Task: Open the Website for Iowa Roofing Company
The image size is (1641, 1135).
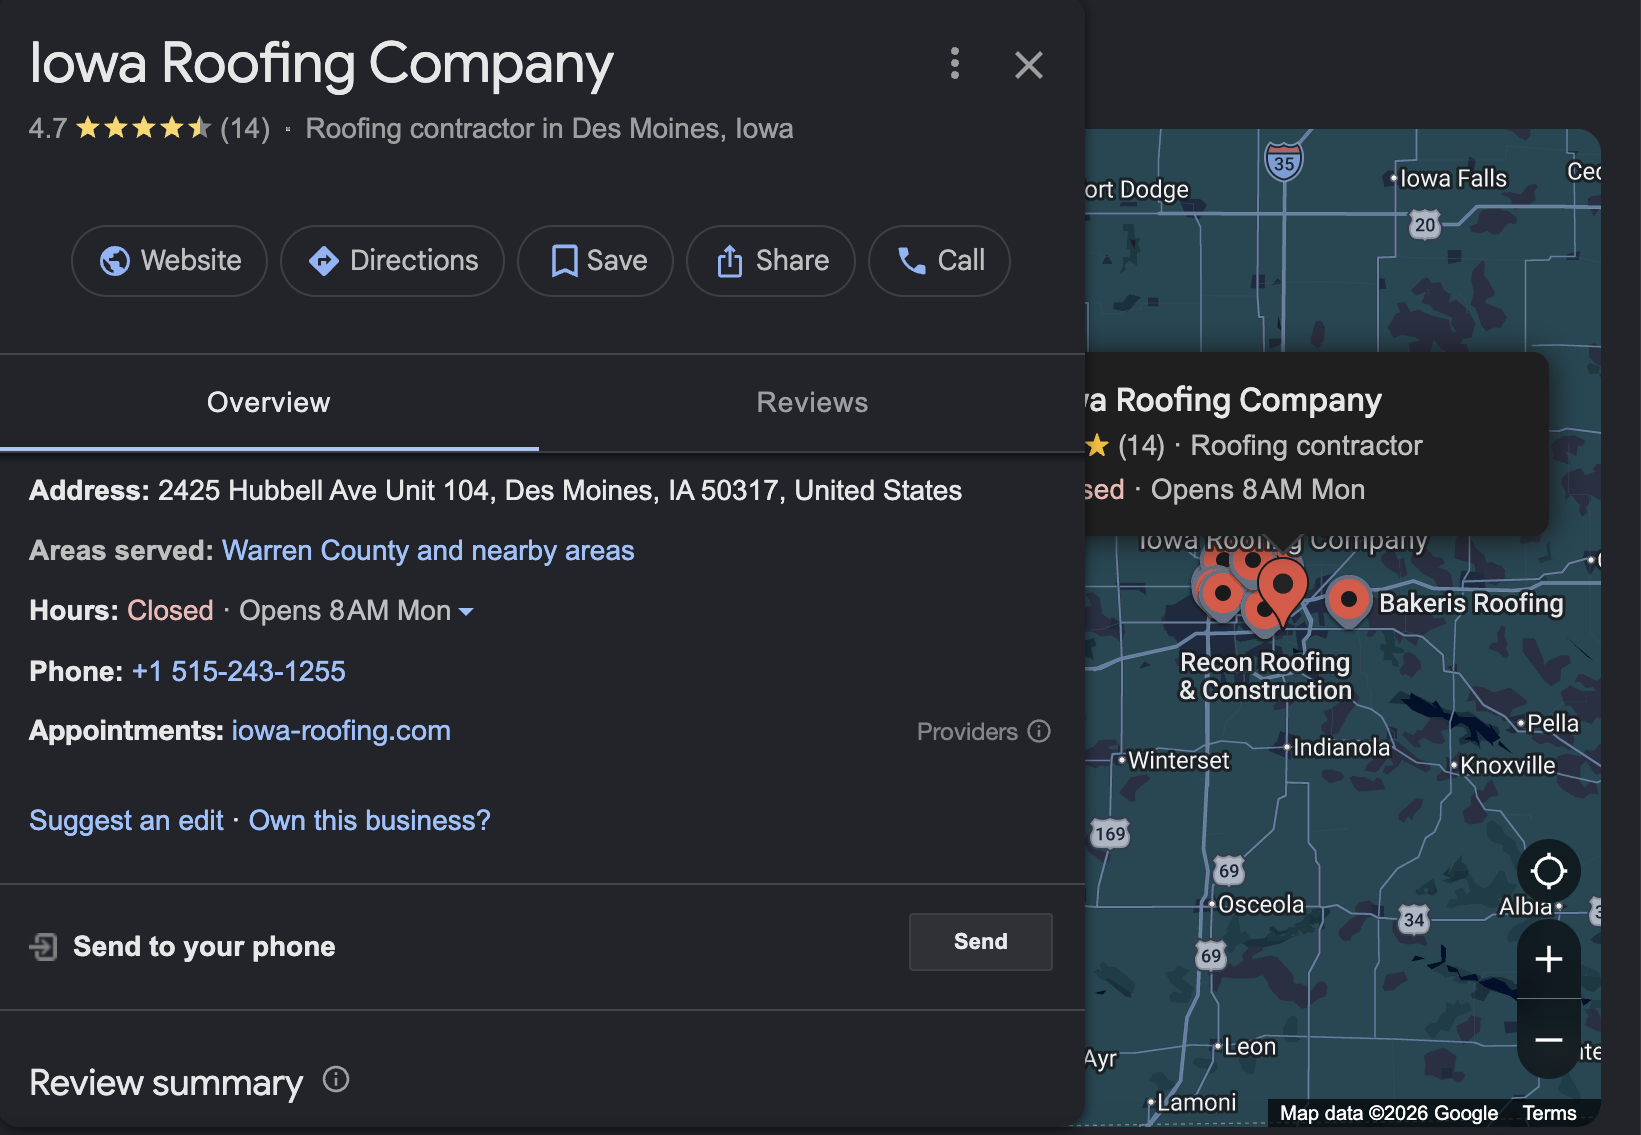Action: pyautogui.click(x=168, y=261)
